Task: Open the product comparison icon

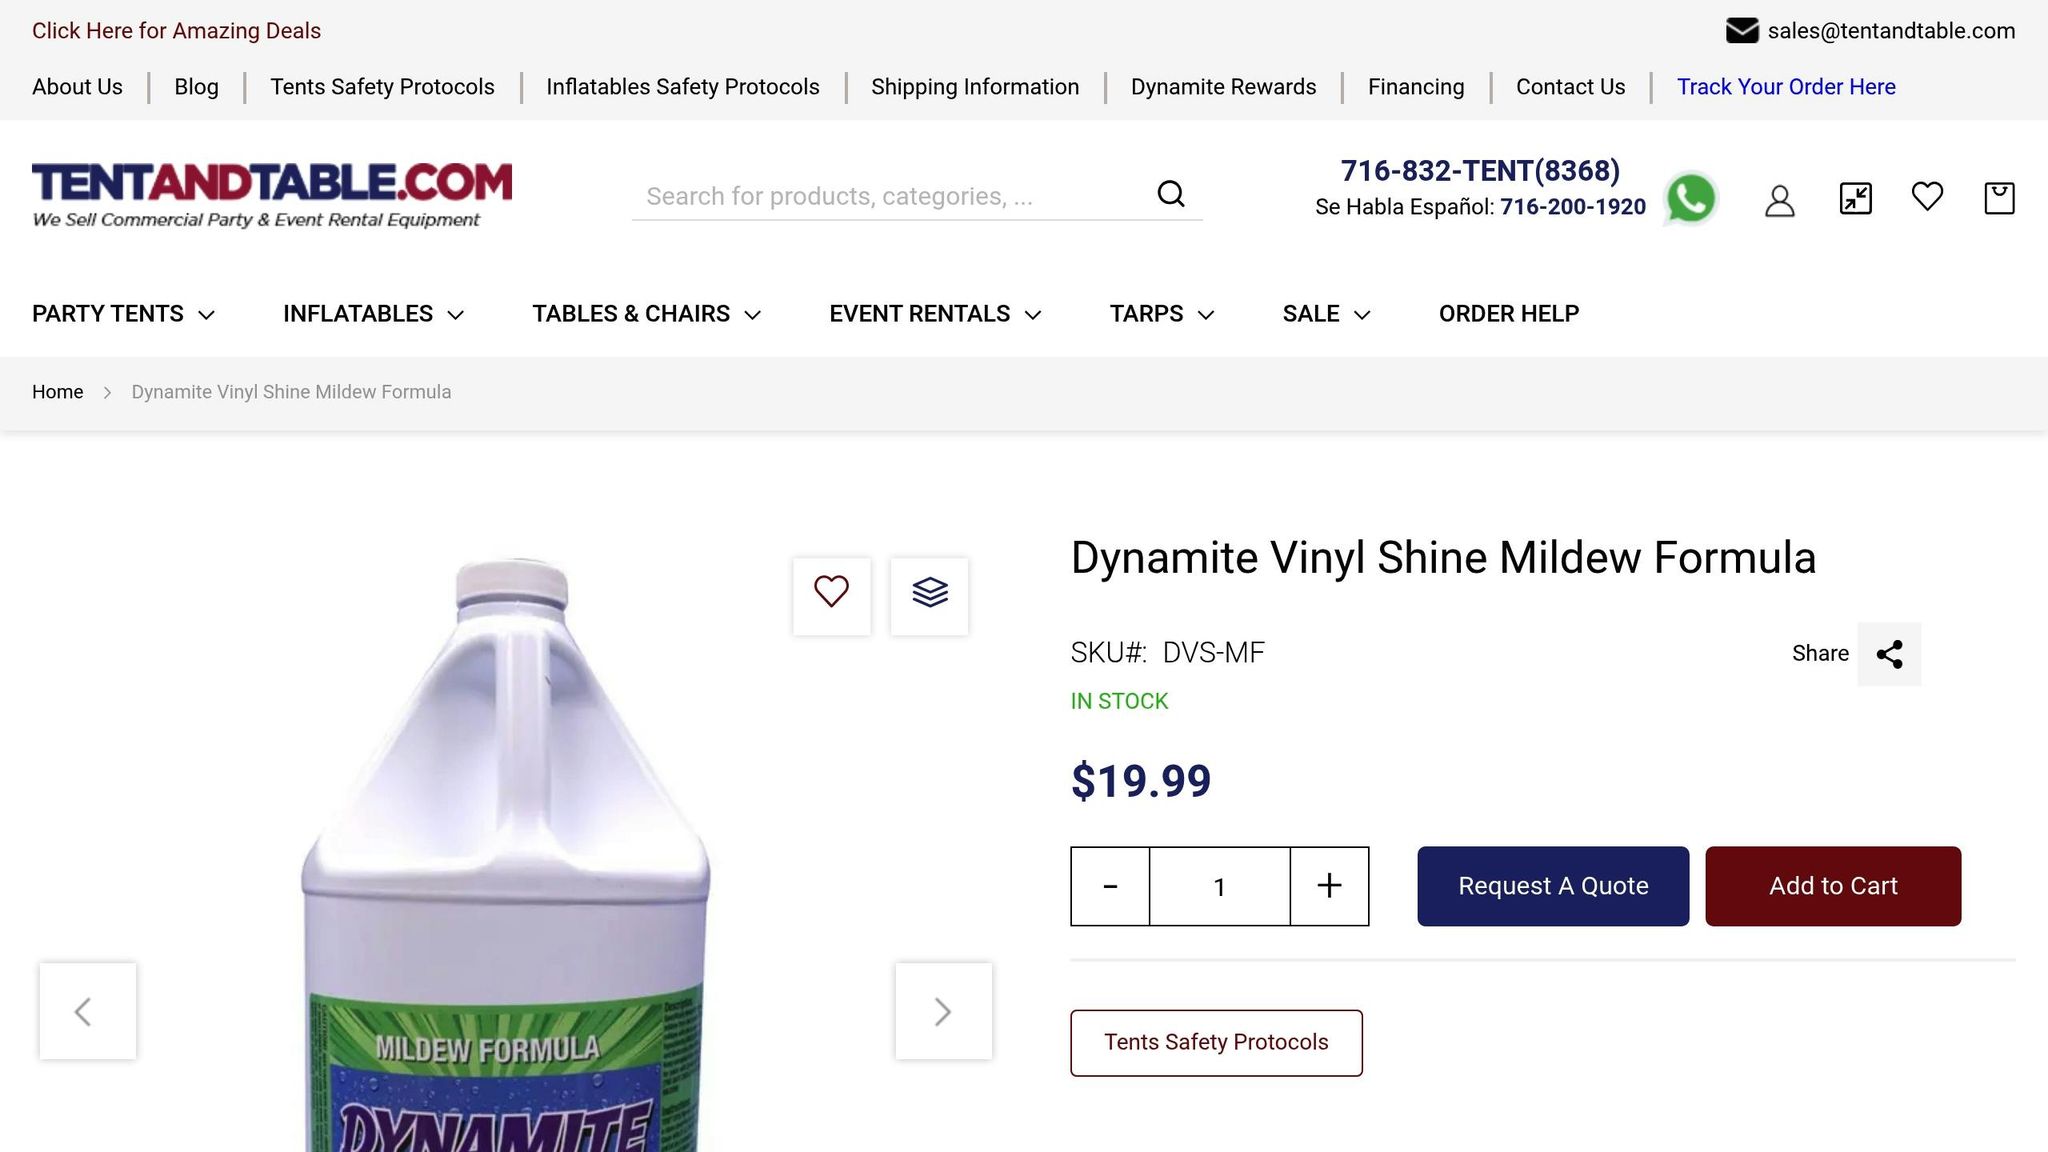Action: 1854,198
